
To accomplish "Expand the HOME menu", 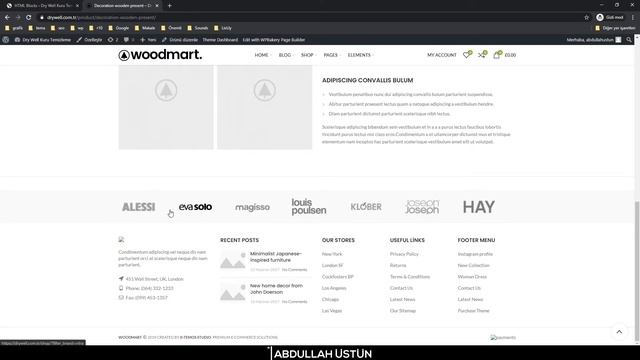I will coord(262,55).
